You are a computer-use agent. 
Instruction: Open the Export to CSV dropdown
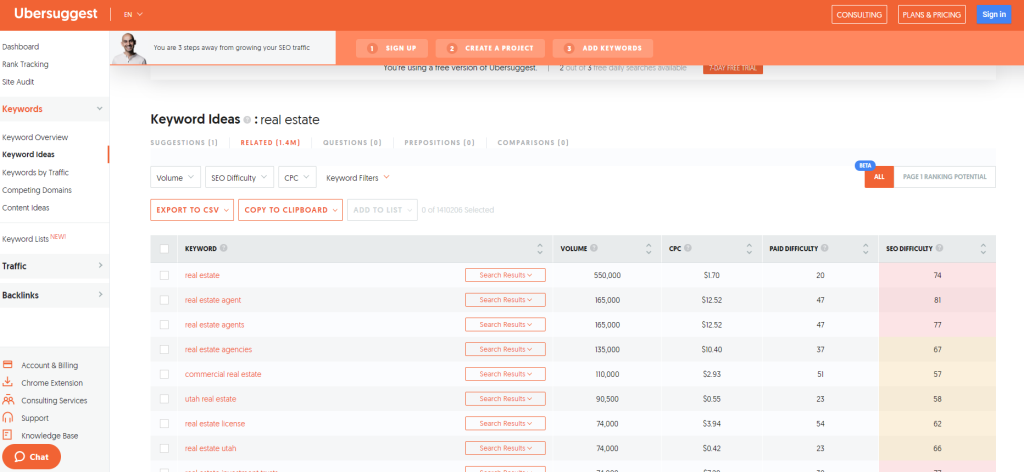click(192, 210)
